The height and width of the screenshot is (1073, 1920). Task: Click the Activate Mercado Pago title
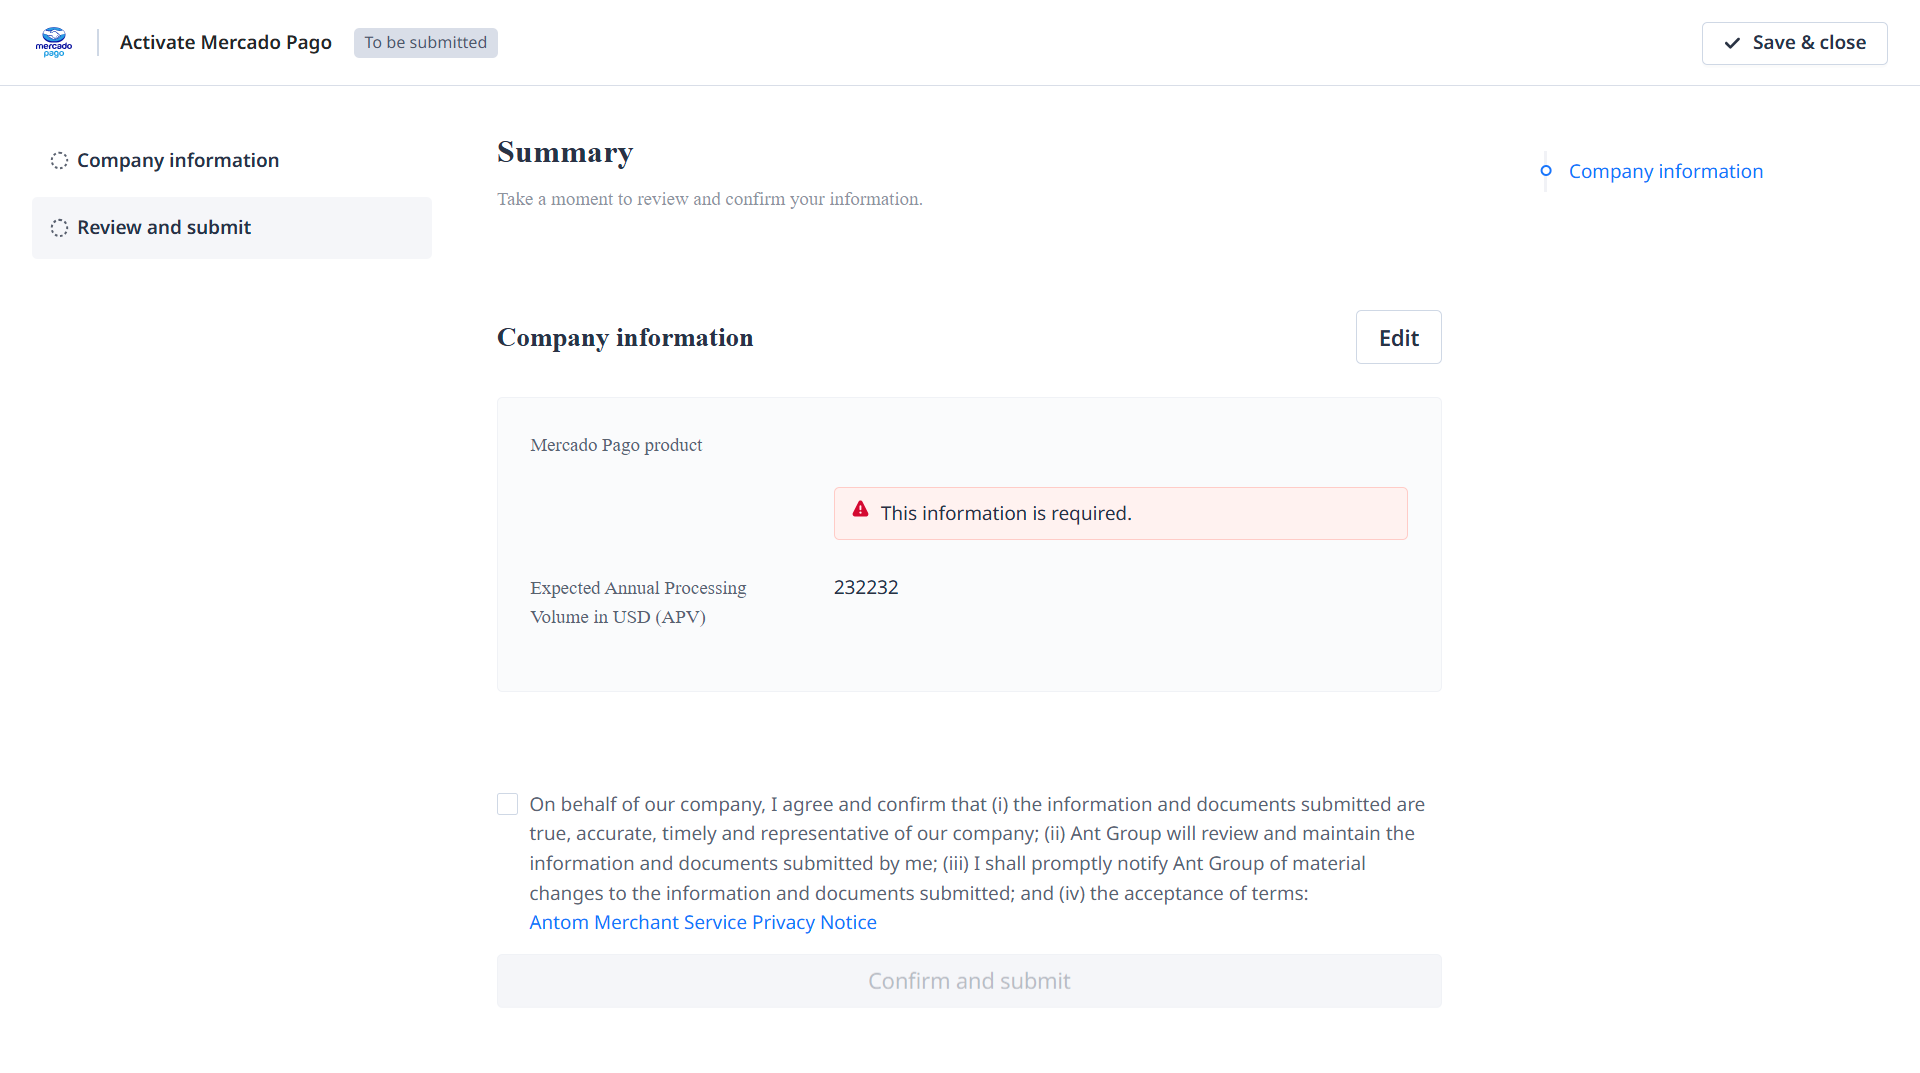click(225, 43)
